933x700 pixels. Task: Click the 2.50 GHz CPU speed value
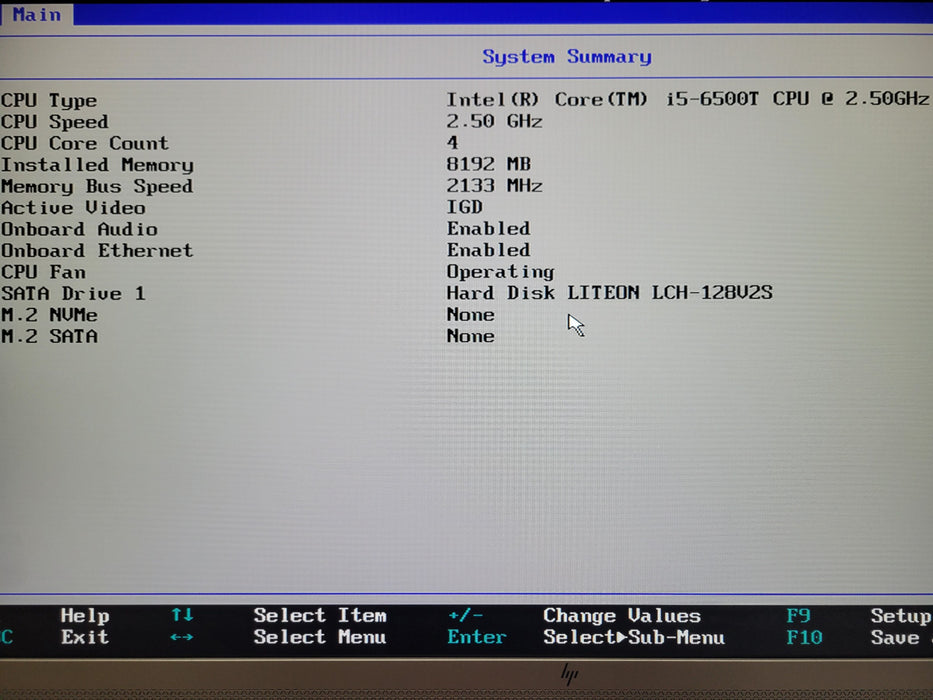point(494,121)
